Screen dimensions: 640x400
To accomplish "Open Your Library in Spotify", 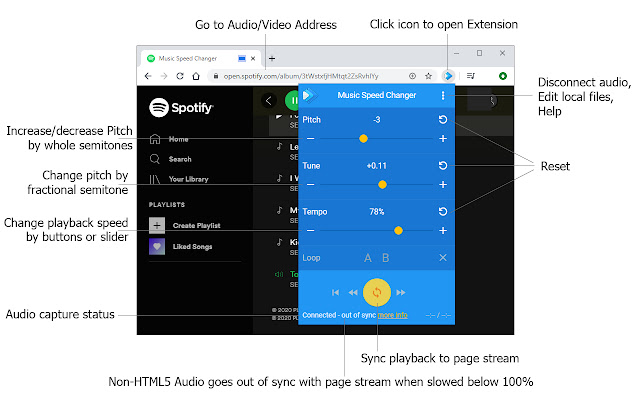I will click(179, 179).
